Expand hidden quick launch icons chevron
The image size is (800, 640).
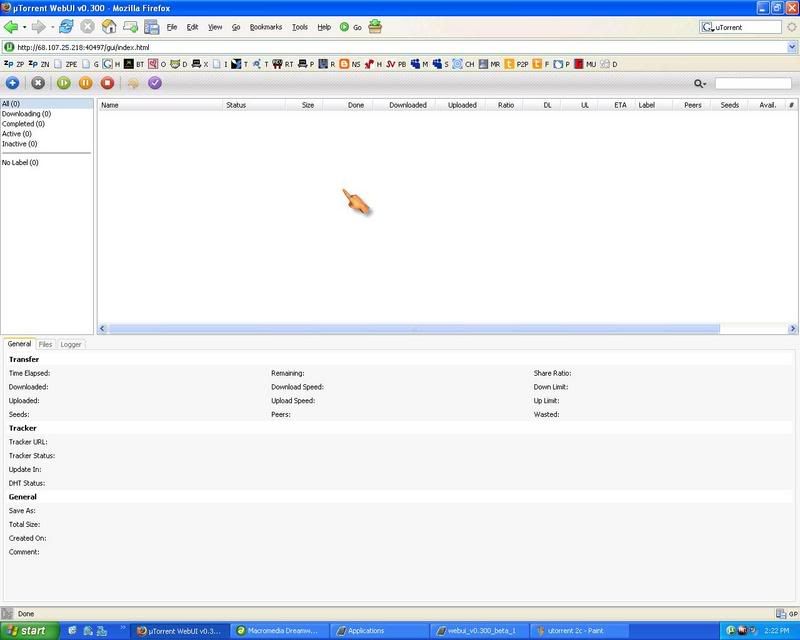(123, 627)
